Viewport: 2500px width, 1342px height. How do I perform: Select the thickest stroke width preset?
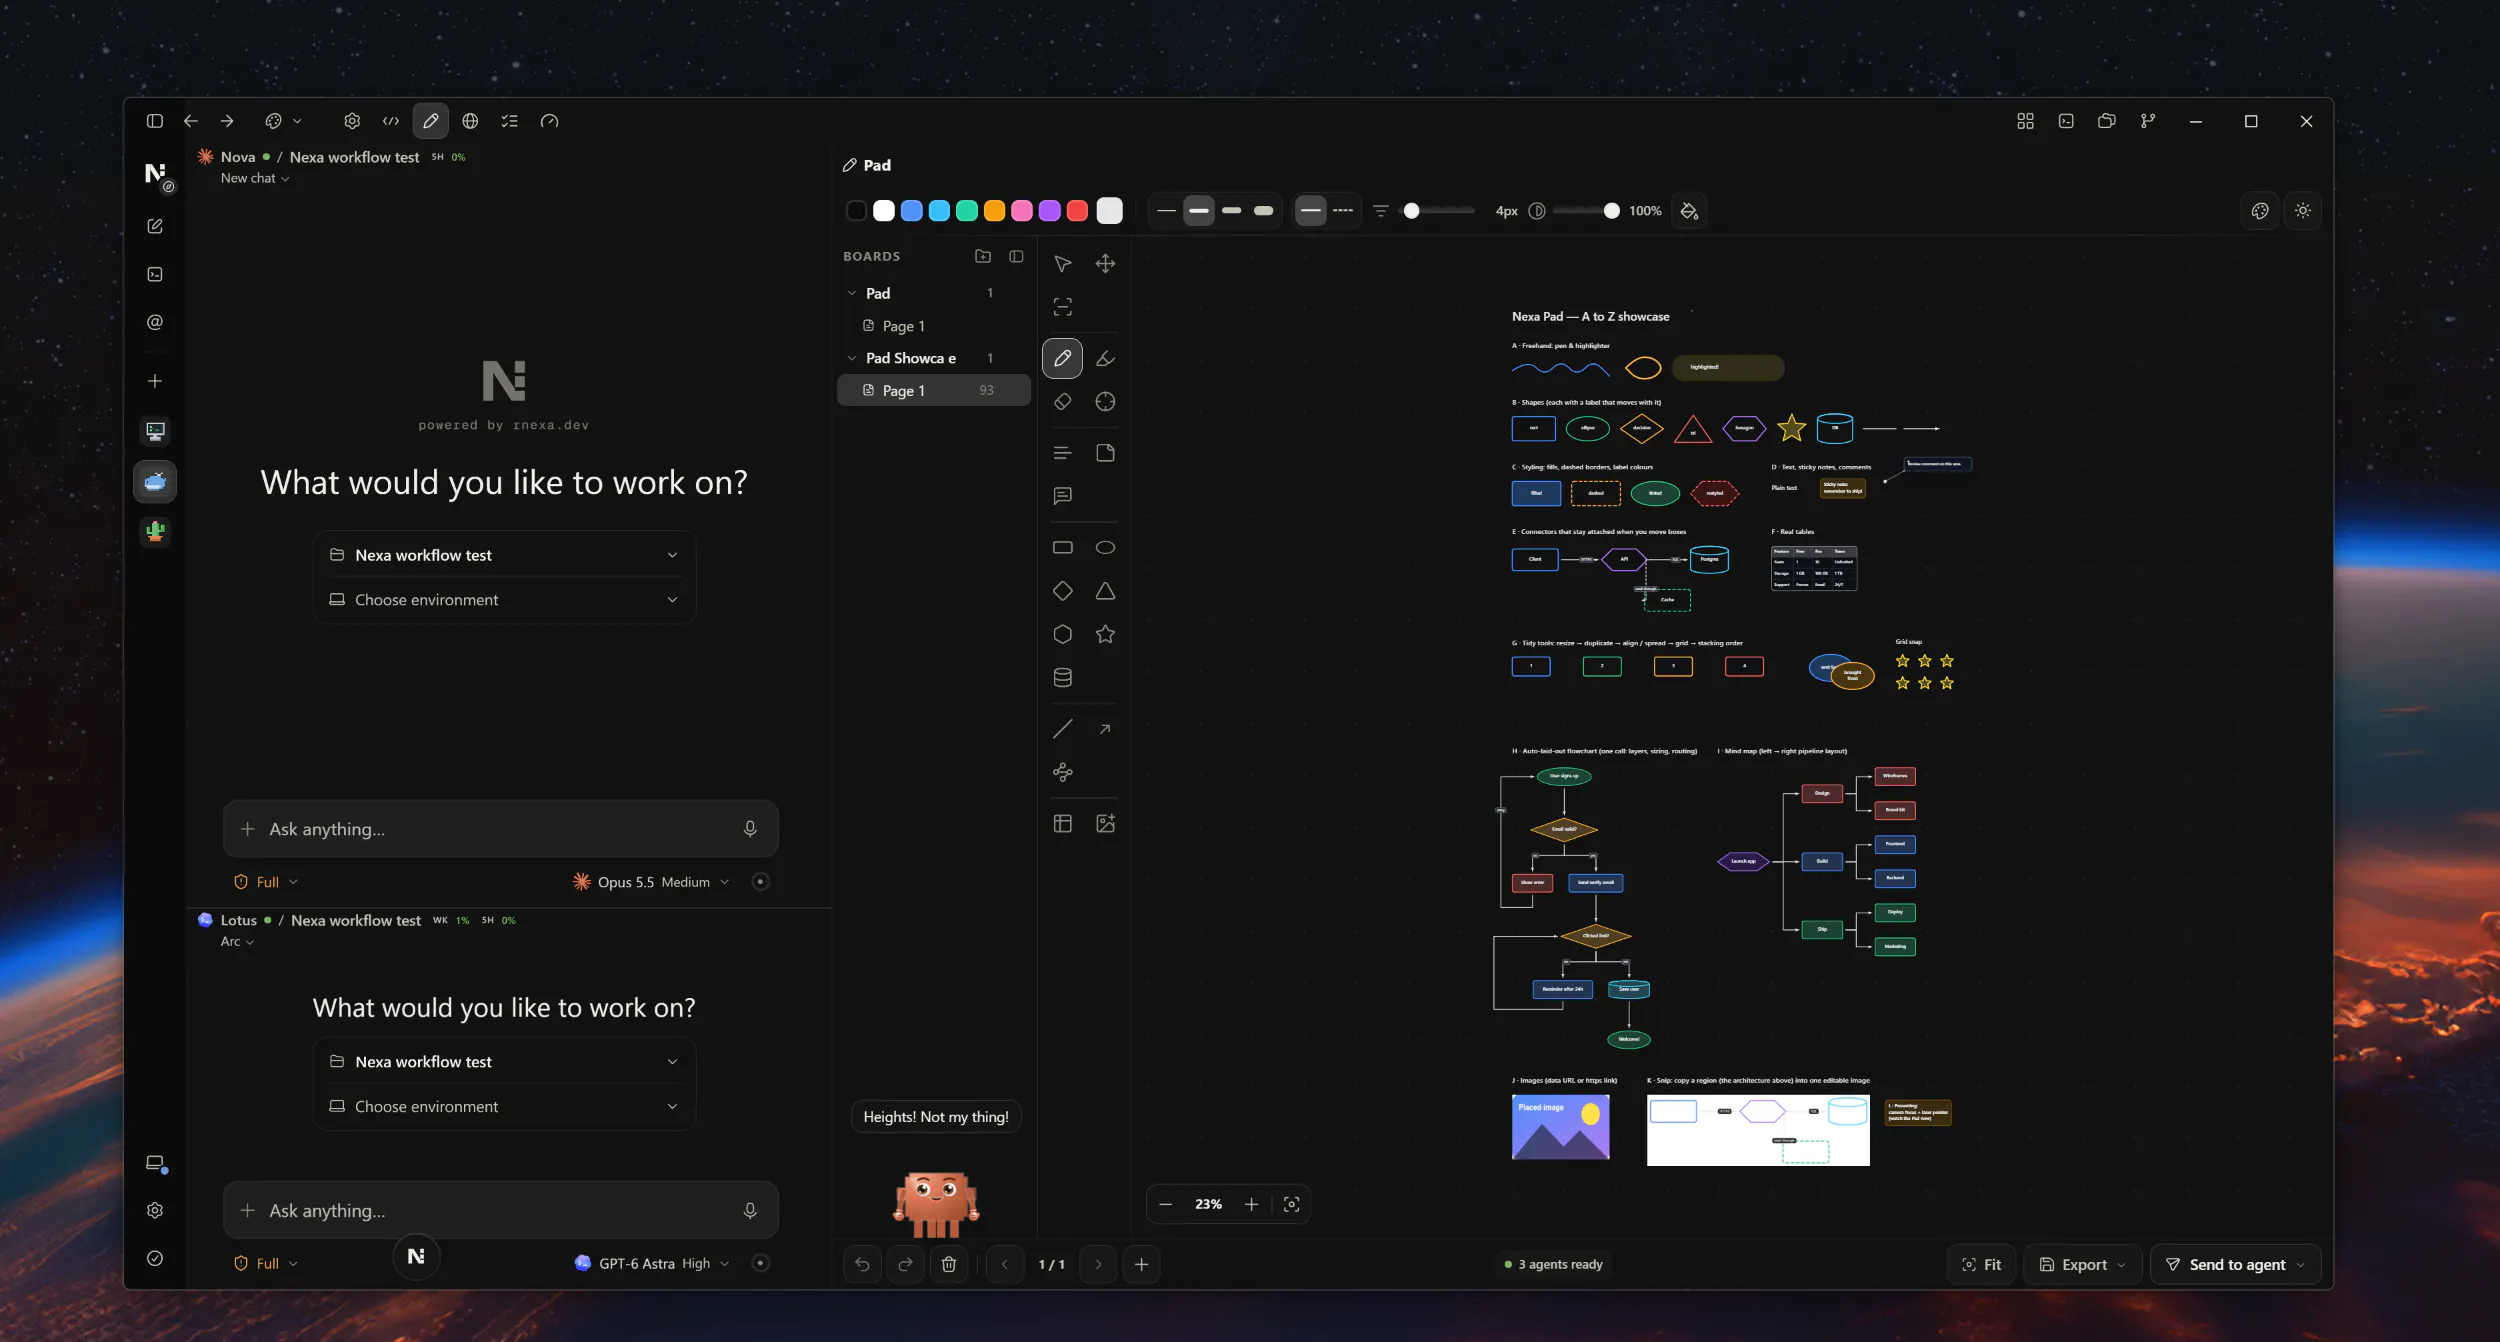[1264, 211]
